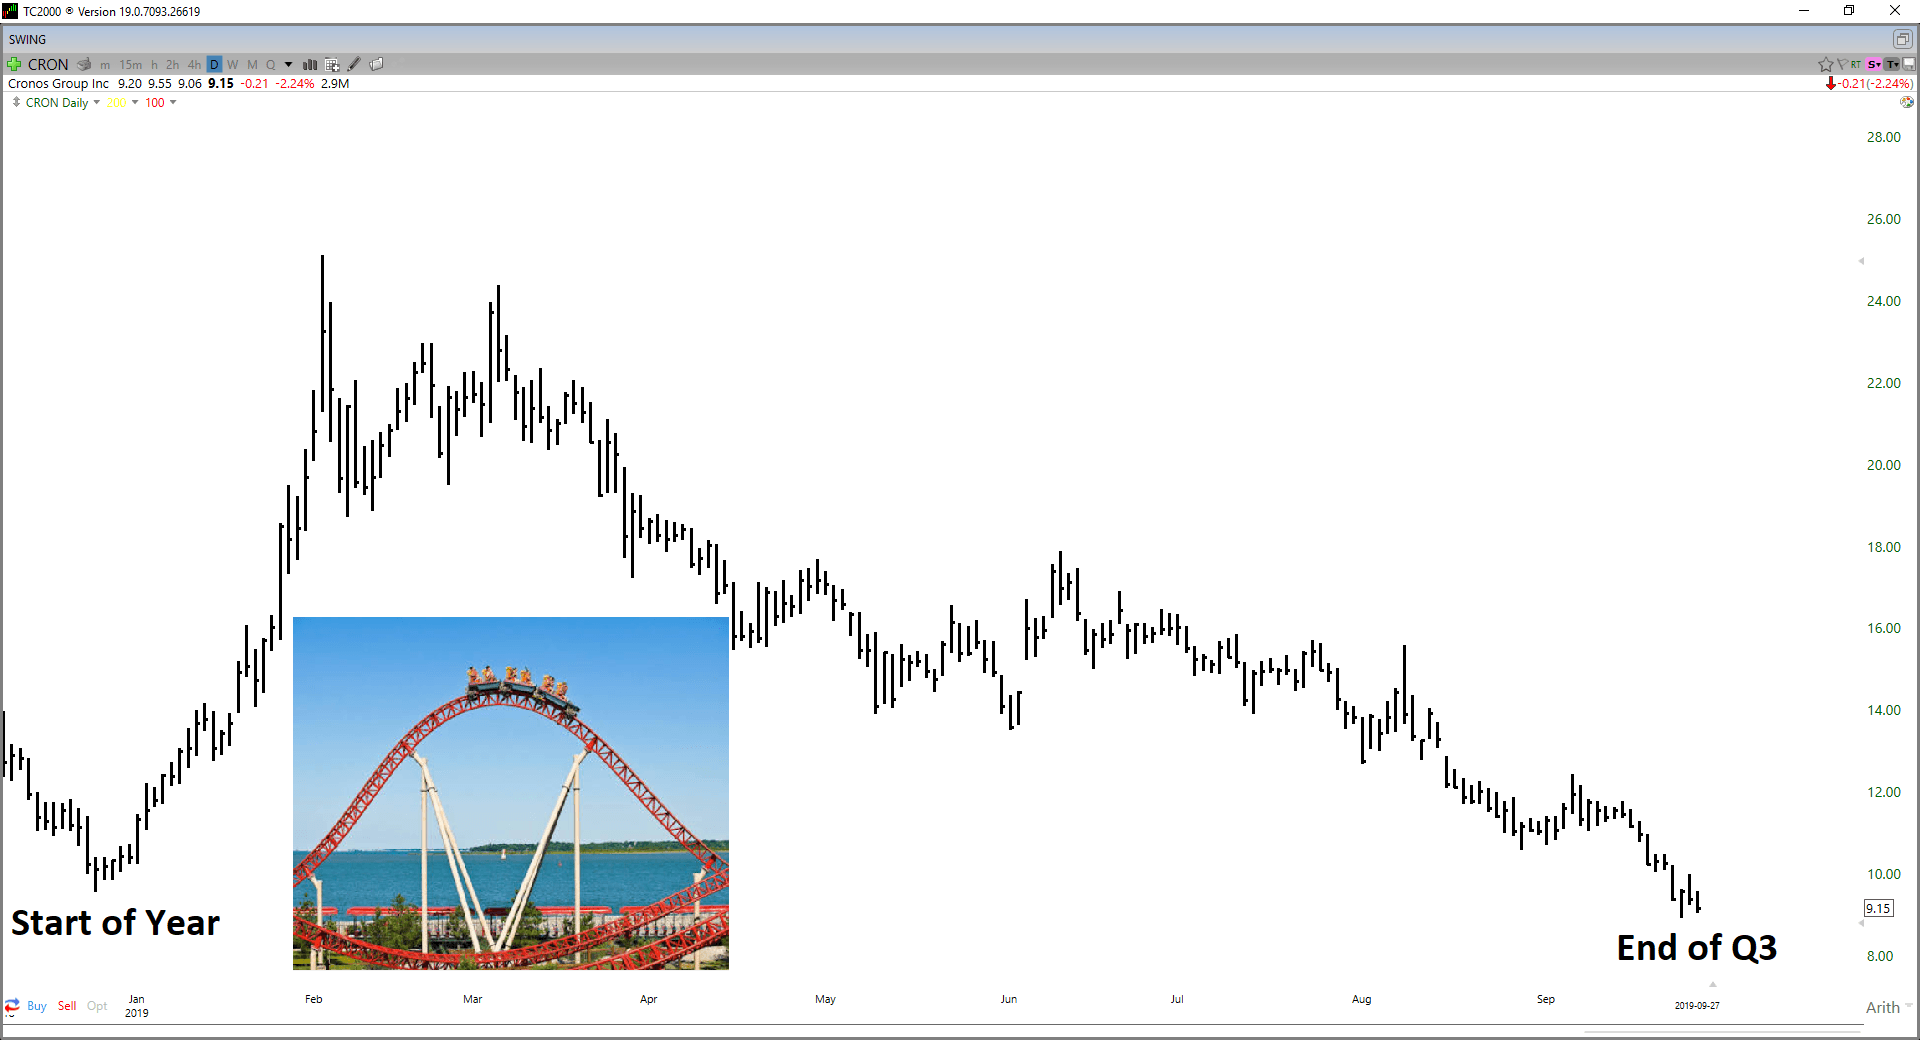Click the add indicator bar-chart icon
This screenshot has height=1040, width=1920.
point(310,64)
